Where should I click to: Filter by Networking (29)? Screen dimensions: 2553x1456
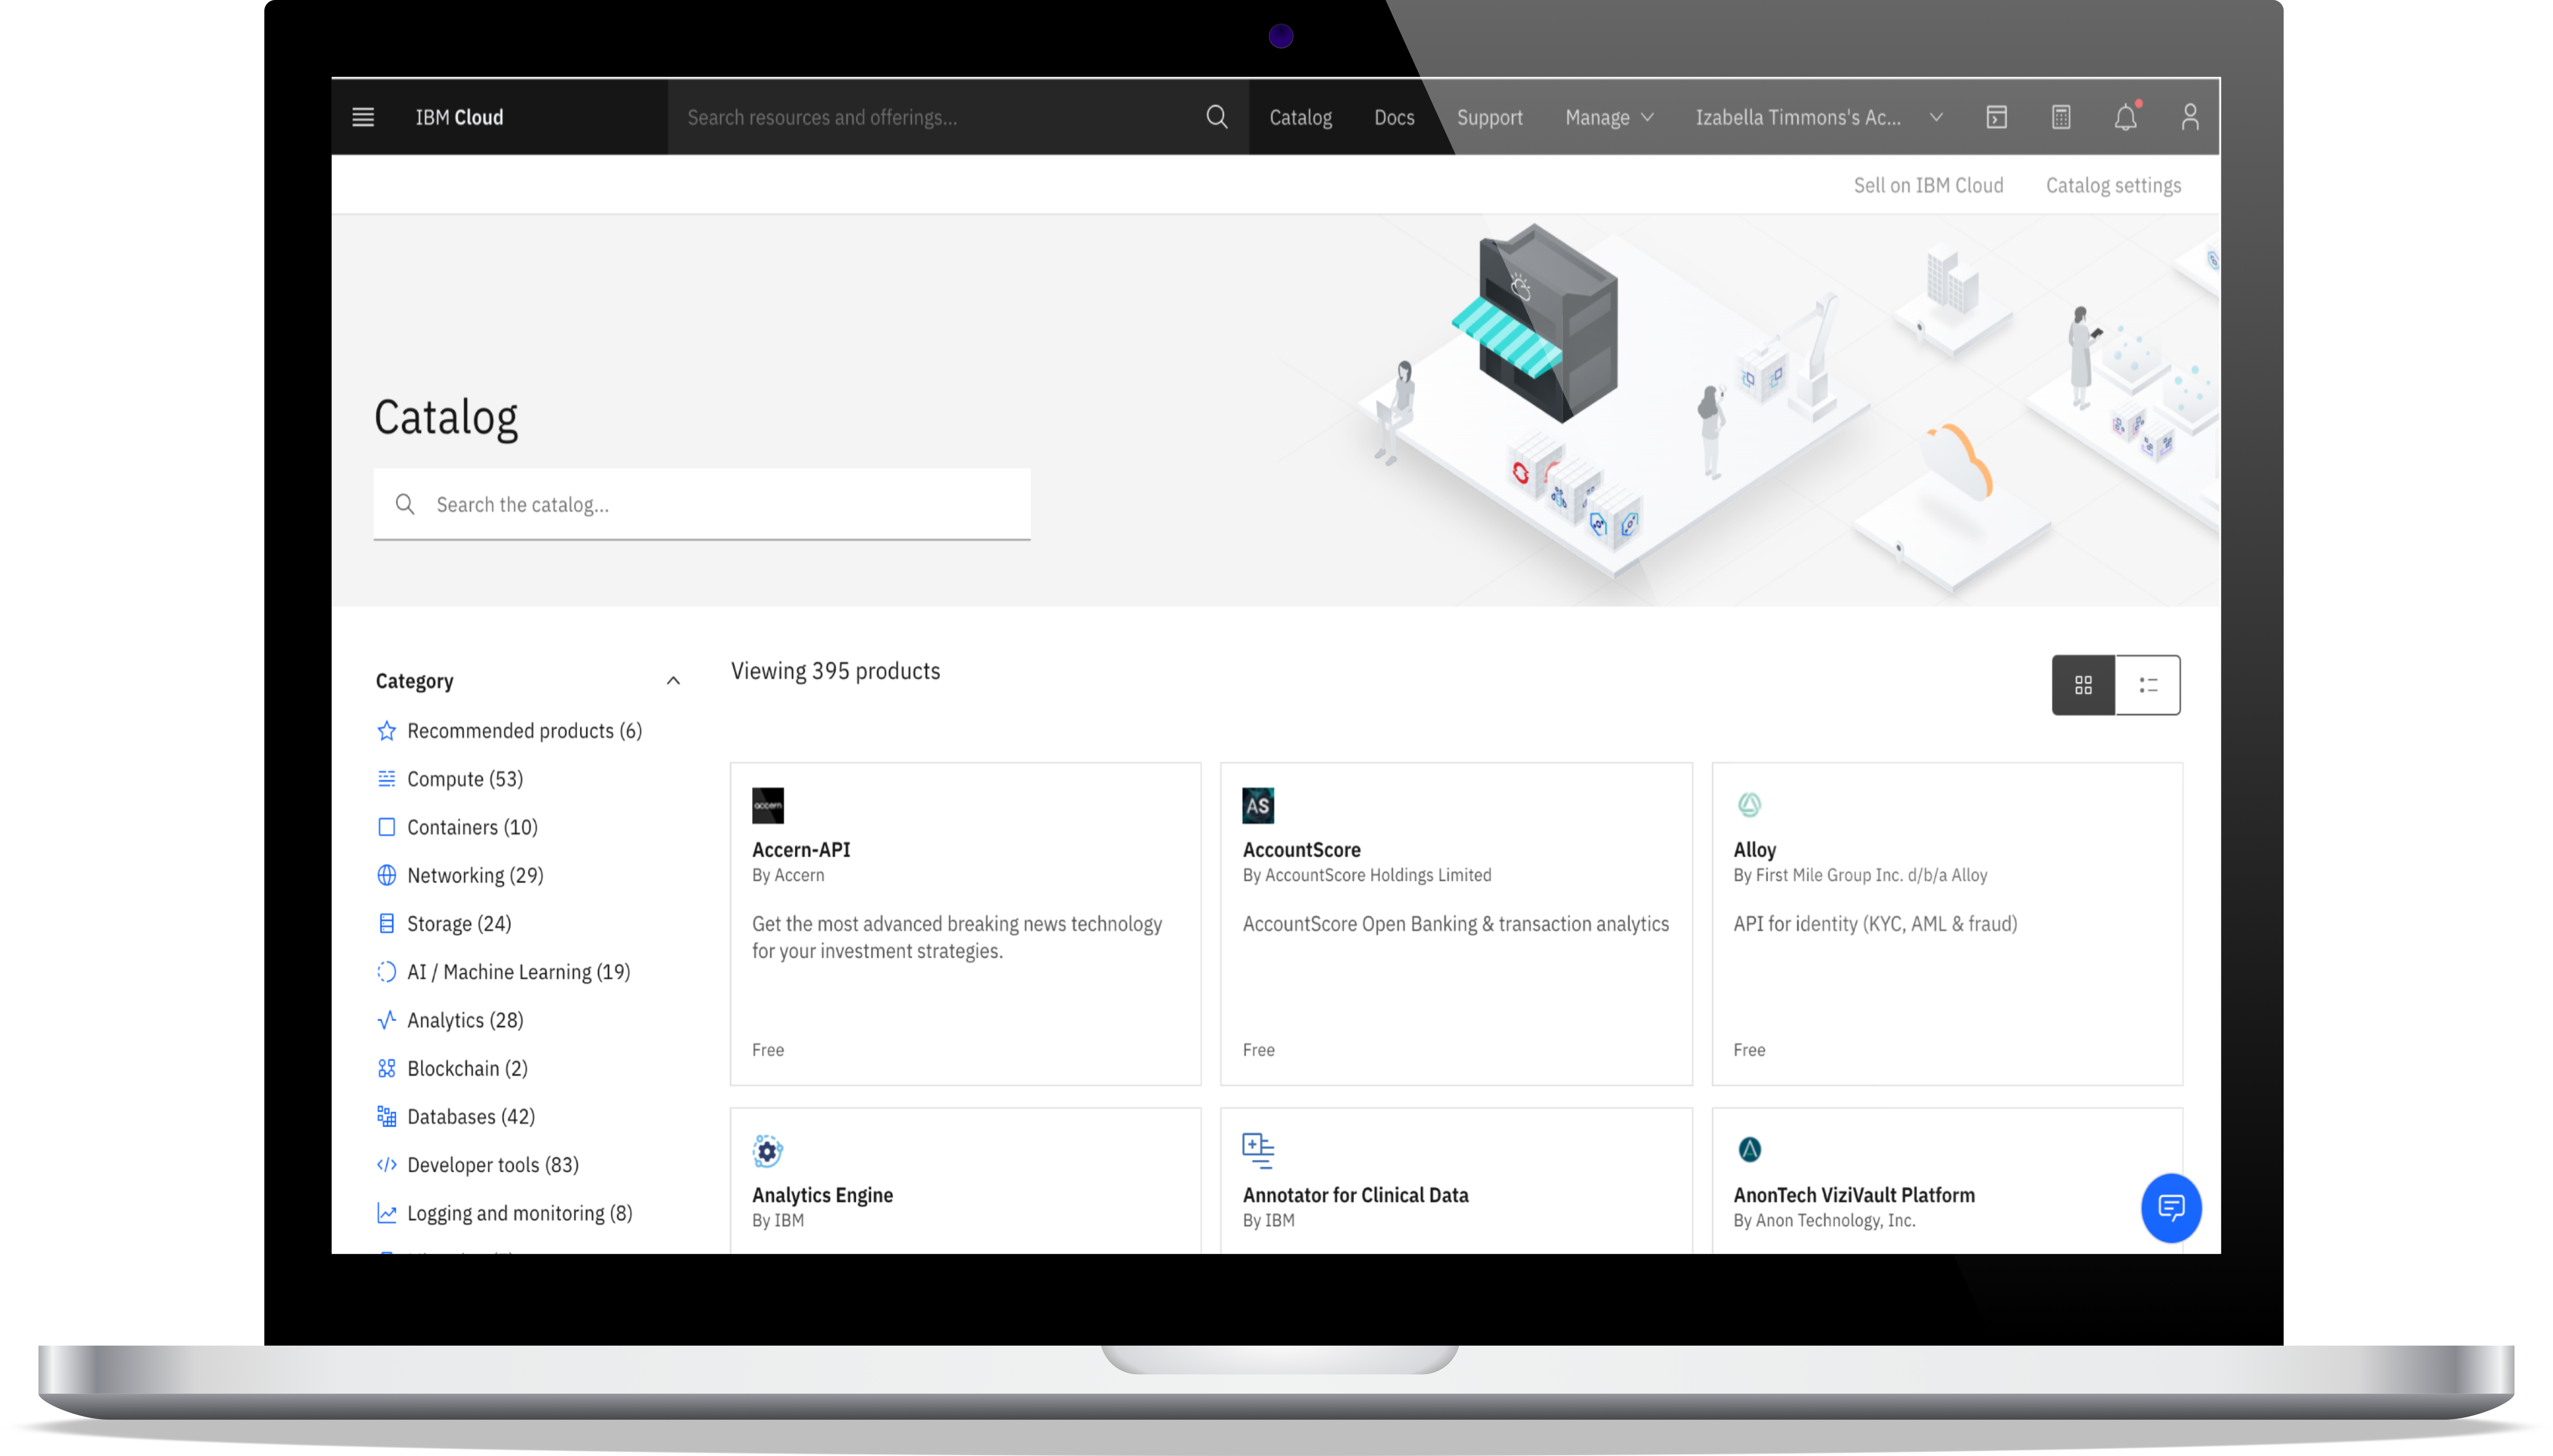(x=475, y=875)
